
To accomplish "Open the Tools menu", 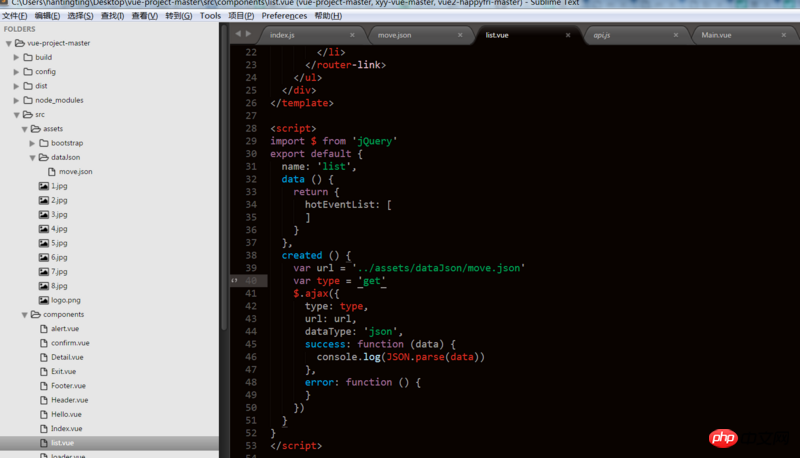I will tap(210, 16).
